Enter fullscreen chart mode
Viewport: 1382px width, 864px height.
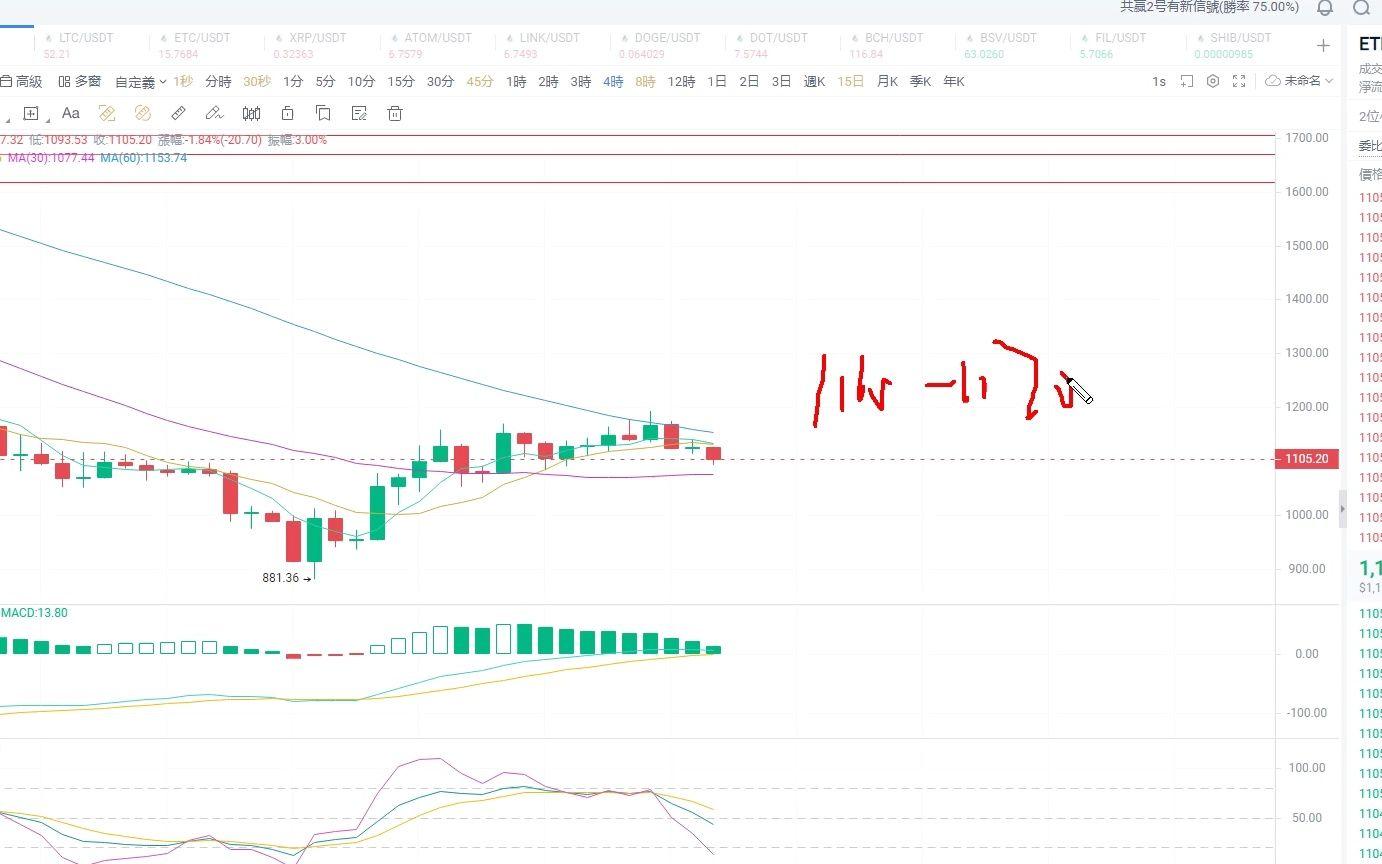[x=1239, y=81]
